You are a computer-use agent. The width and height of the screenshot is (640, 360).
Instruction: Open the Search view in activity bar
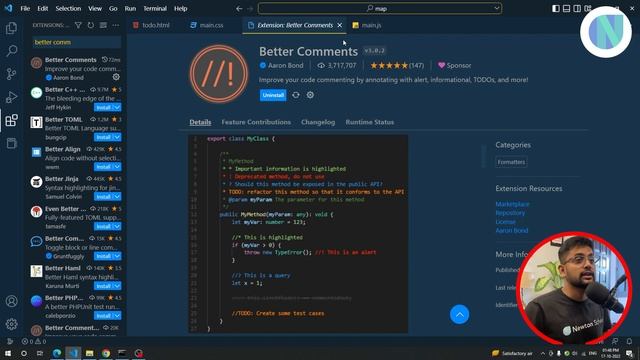click(x=11, y=51)
